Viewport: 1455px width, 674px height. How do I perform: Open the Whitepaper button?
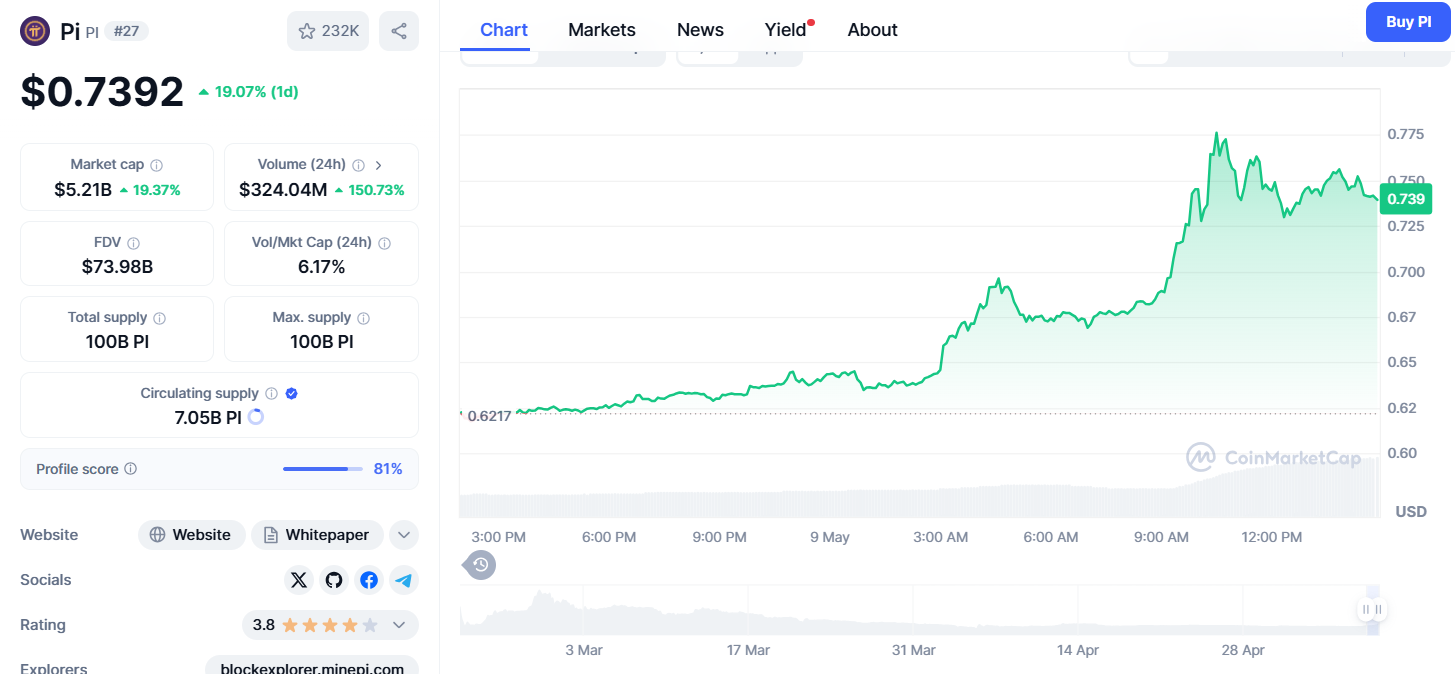click(317, 535)
